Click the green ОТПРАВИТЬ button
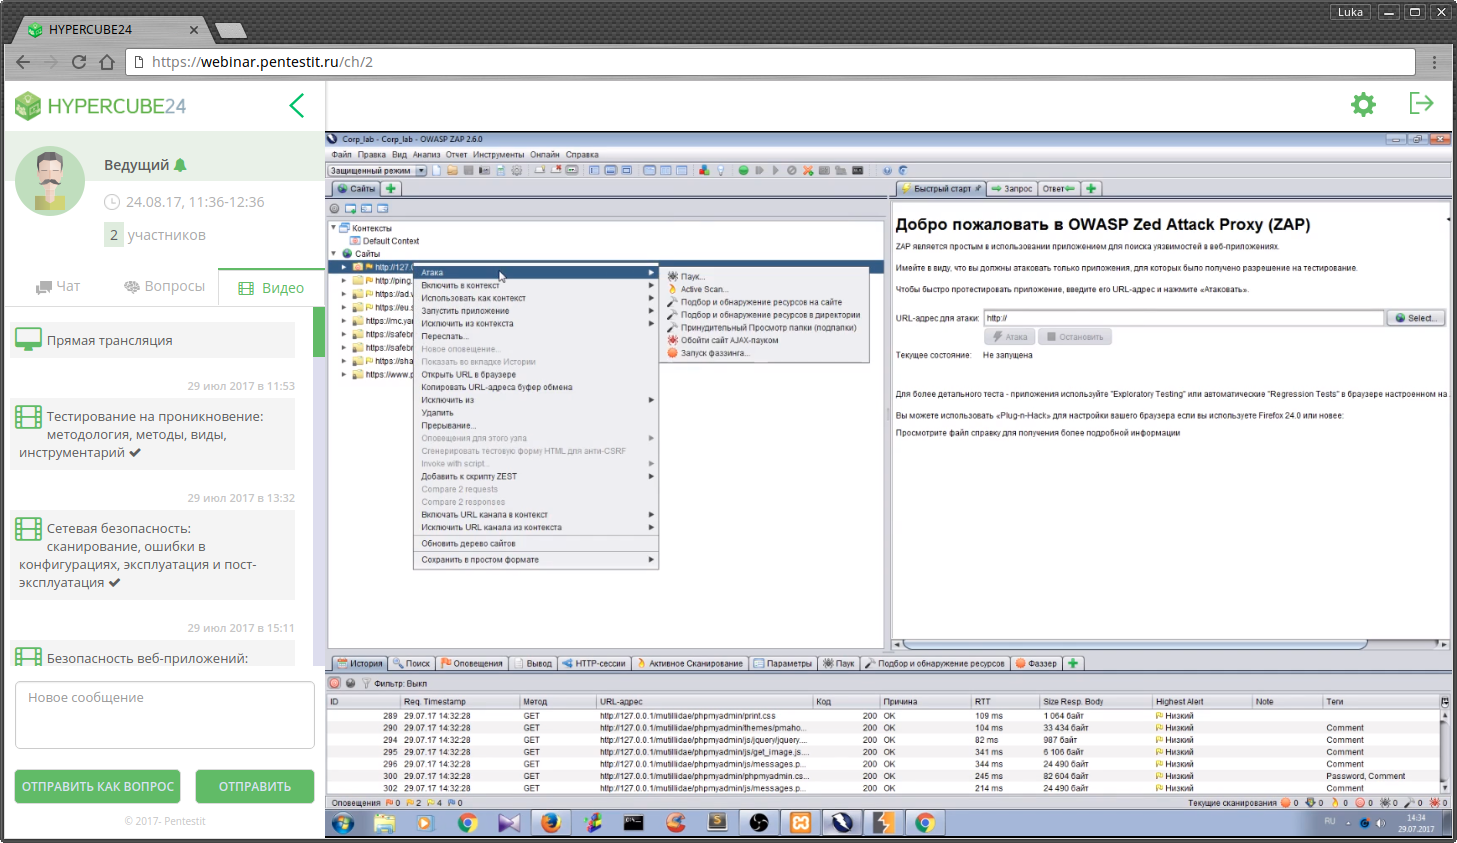This screenshot has width=1457, height=843. [x=255, y=787]
